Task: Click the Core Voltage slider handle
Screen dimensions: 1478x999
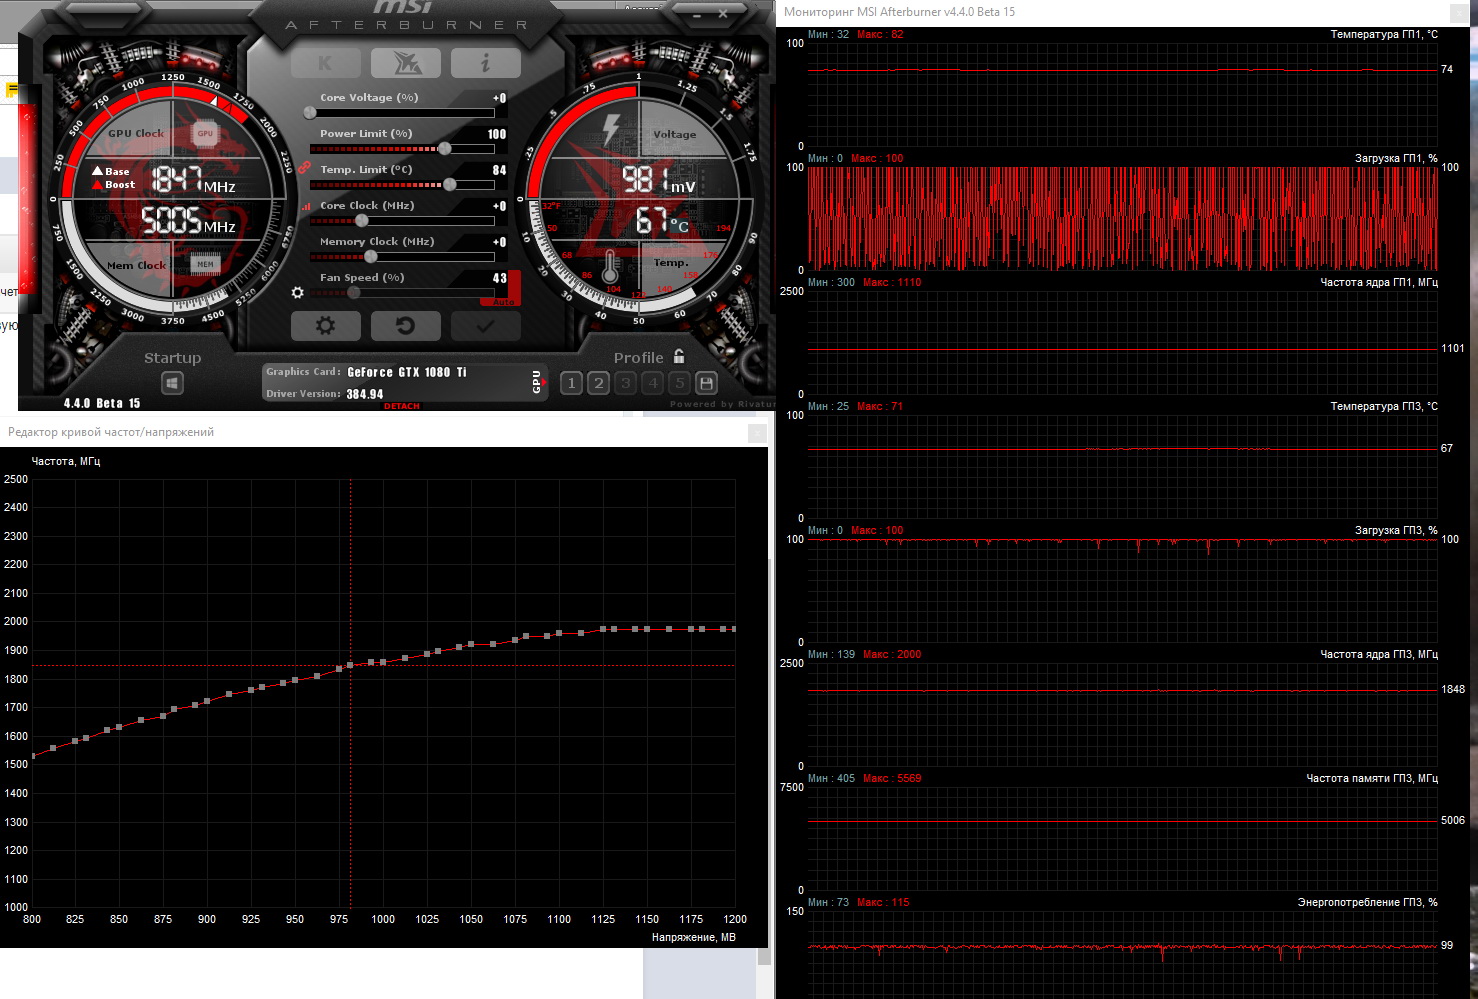Action: pyautogui.click(x=310, y=112)
